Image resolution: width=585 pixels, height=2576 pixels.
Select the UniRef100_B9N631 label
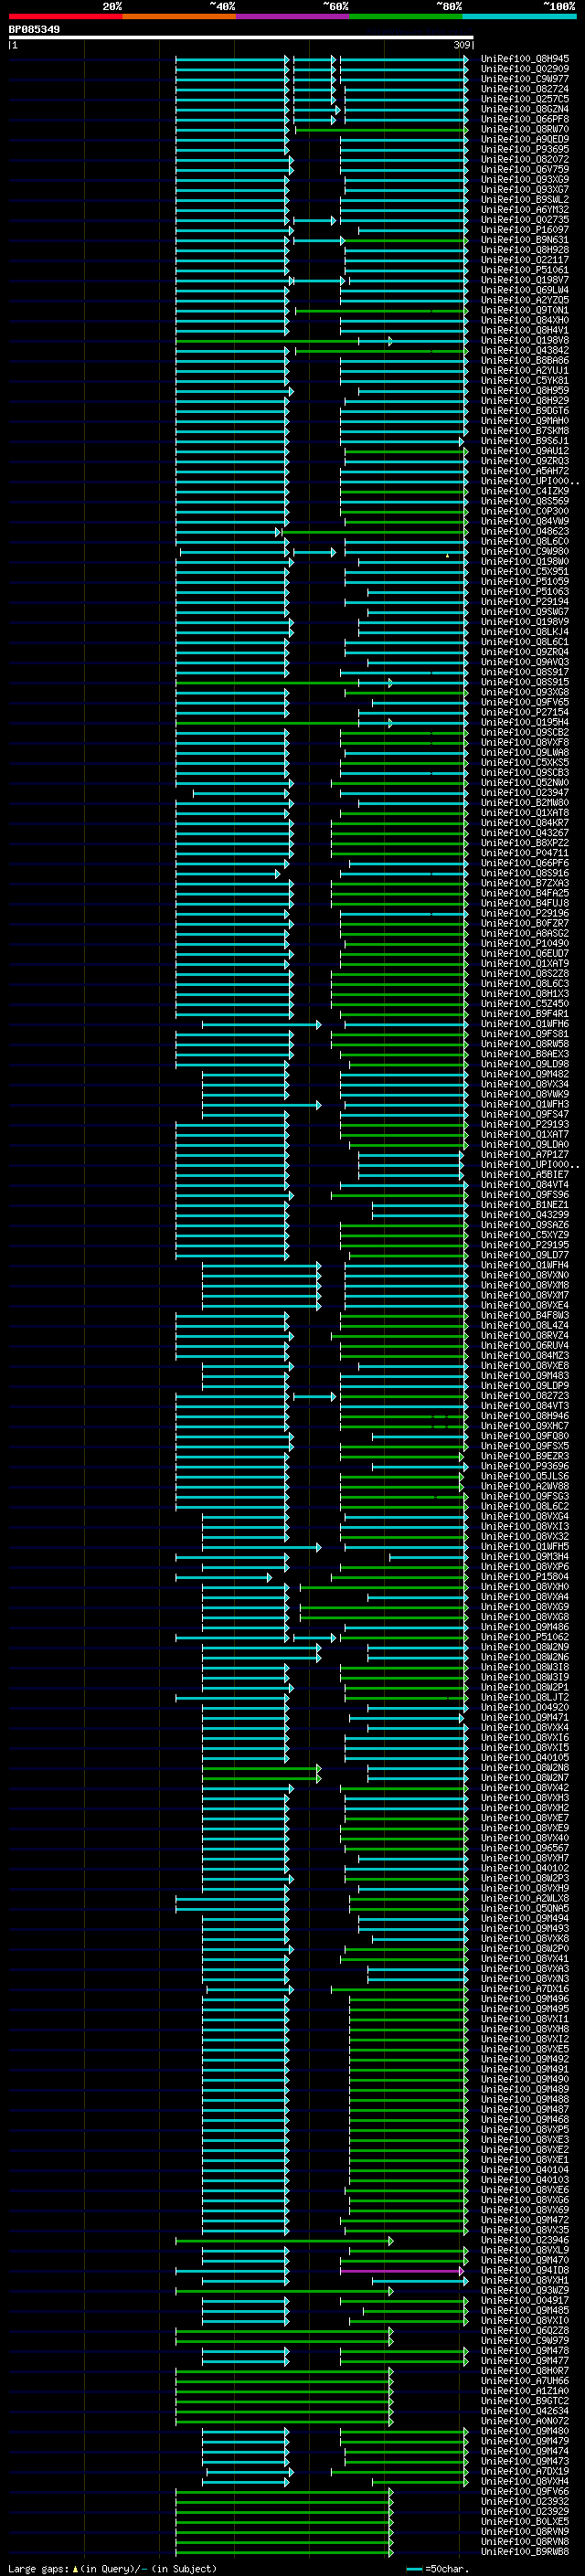click(525, 240)
